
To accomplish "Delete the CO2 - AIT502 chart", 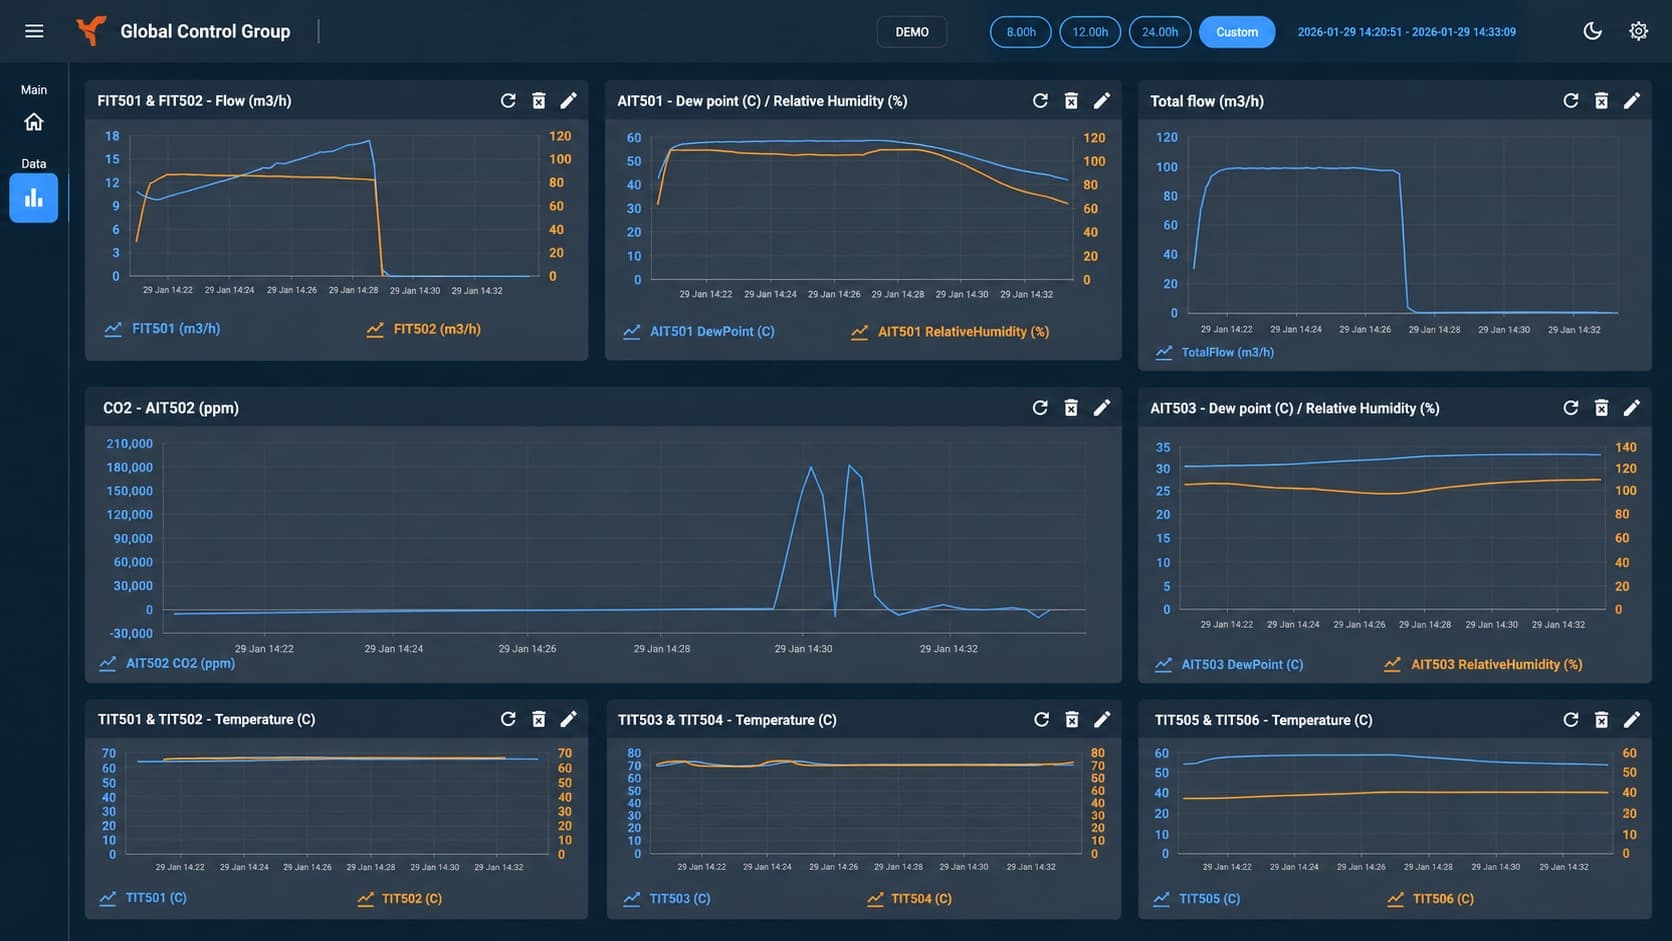I will 1071,407.
